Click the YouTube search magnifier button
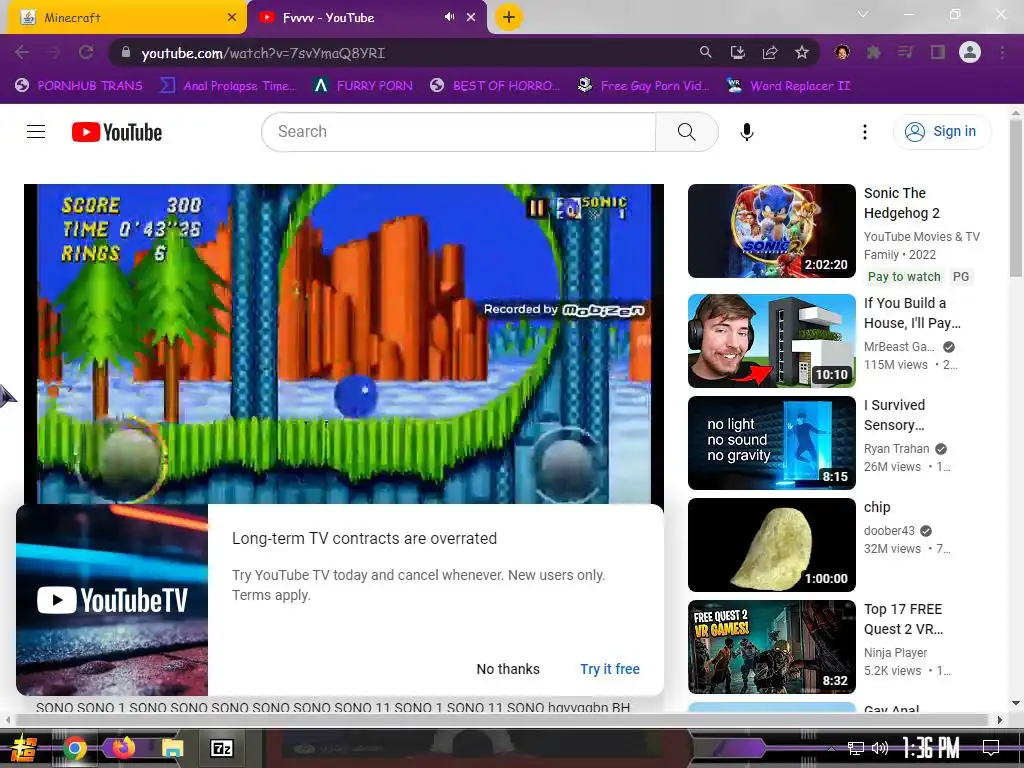This screenshot has width=1024, height=768. pos(686,132)
